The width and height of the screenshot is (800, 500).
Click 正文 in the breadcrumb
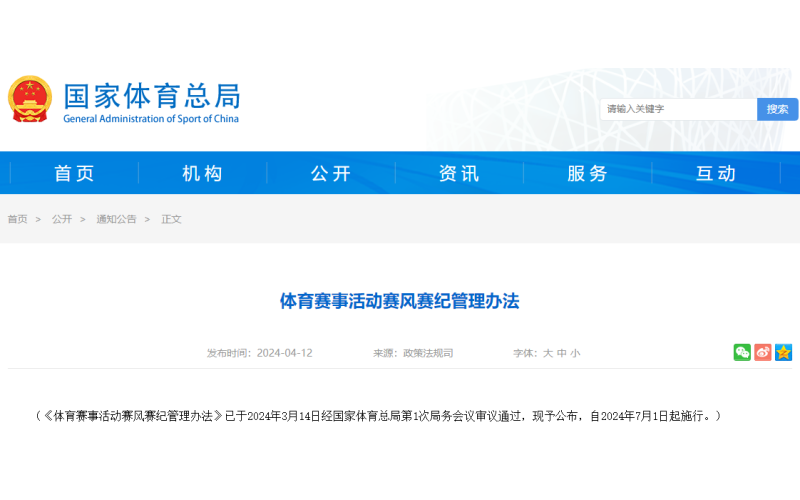[x=171, y=219]
